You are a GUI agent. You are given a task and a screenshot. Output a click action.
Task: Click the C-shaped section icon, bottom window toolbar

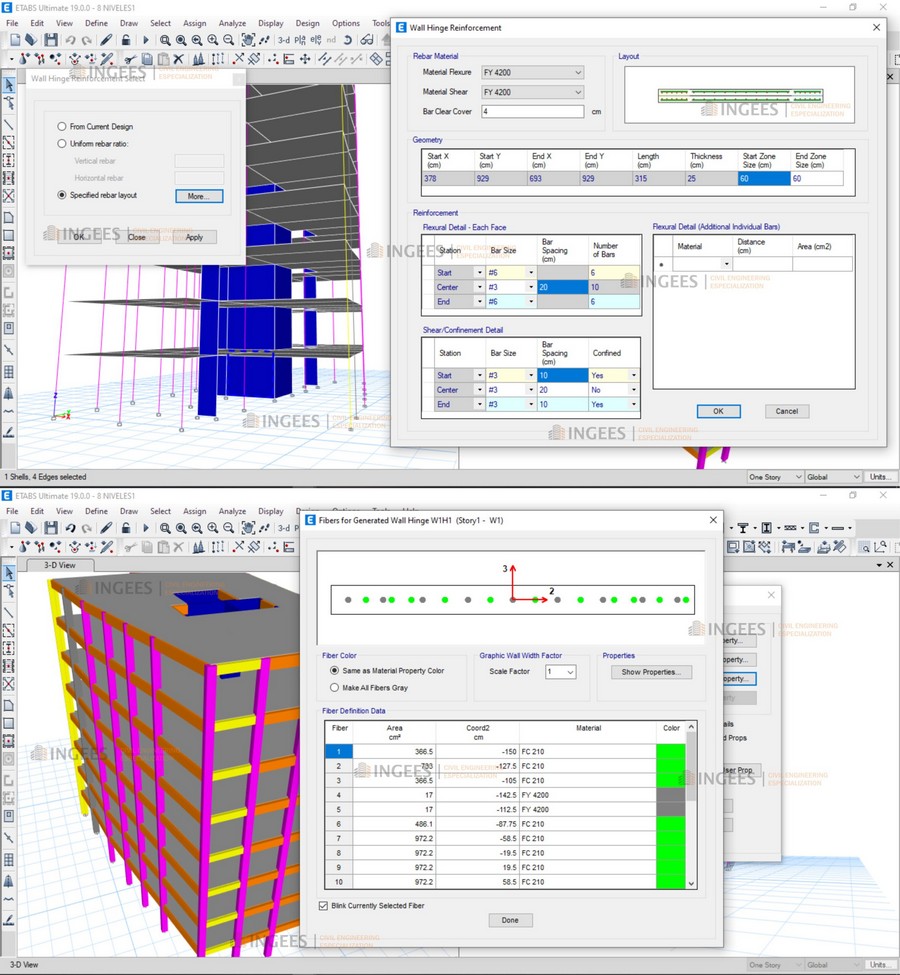pyautogui.click(x=814, y=528)
